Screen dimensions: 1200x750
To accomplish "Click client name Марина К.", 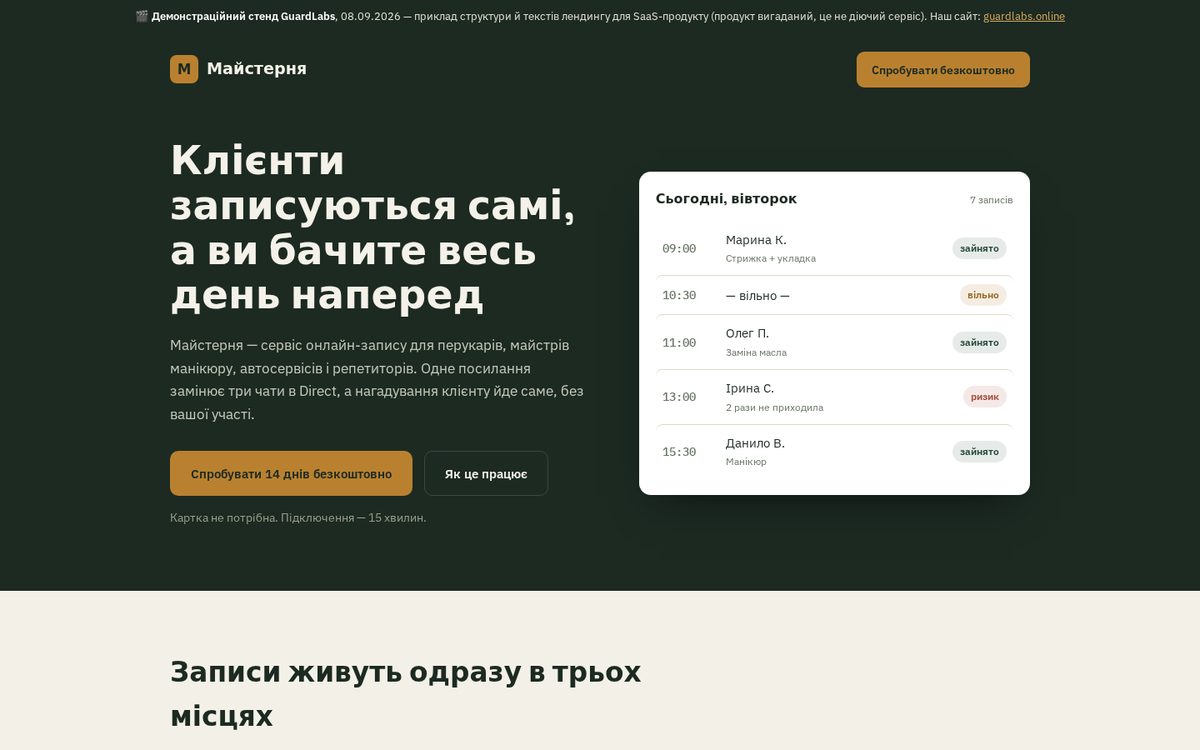I will pos(756,240).
